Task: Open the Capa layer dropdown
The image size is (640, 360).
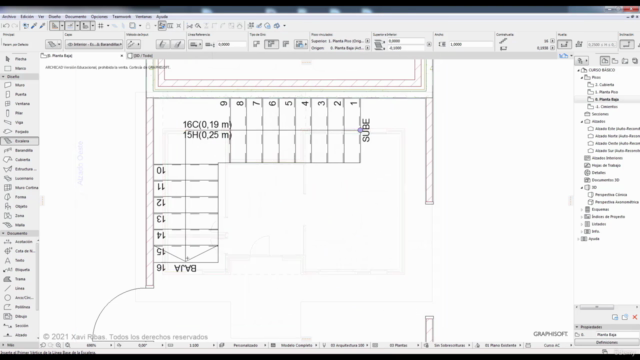Action: click(94, 44)
